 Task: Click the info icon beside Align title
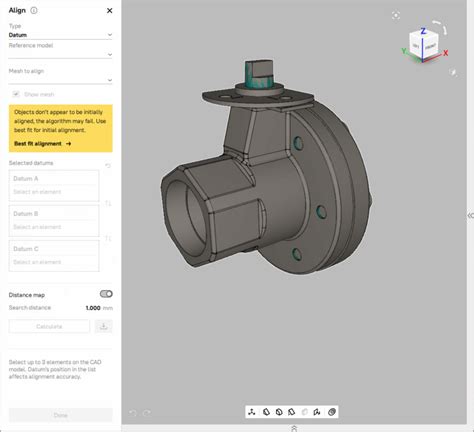[34, 10]
